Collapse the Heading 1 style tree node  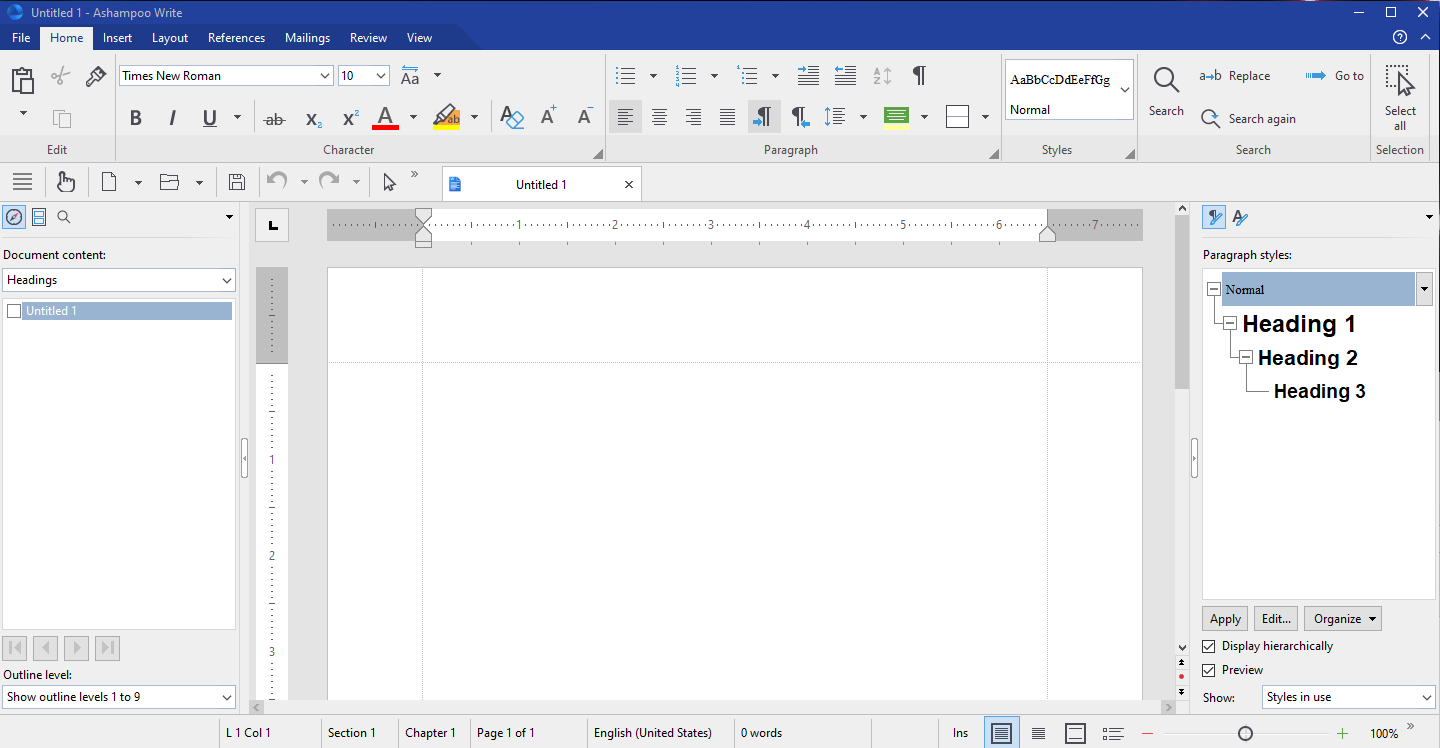point(1230,324)
